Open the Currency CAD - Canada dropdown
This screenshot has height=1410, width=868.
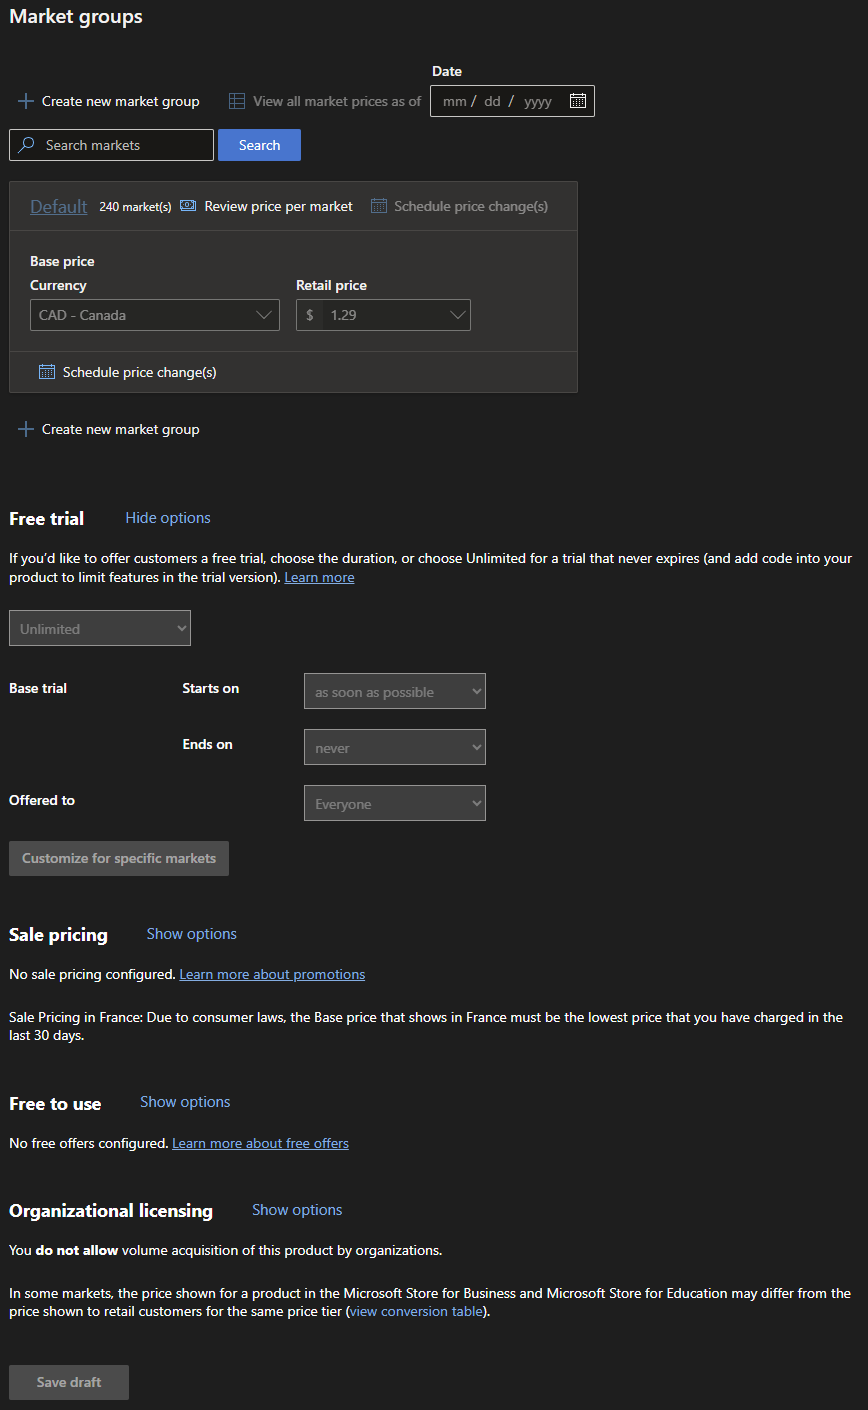pos(155,315)
